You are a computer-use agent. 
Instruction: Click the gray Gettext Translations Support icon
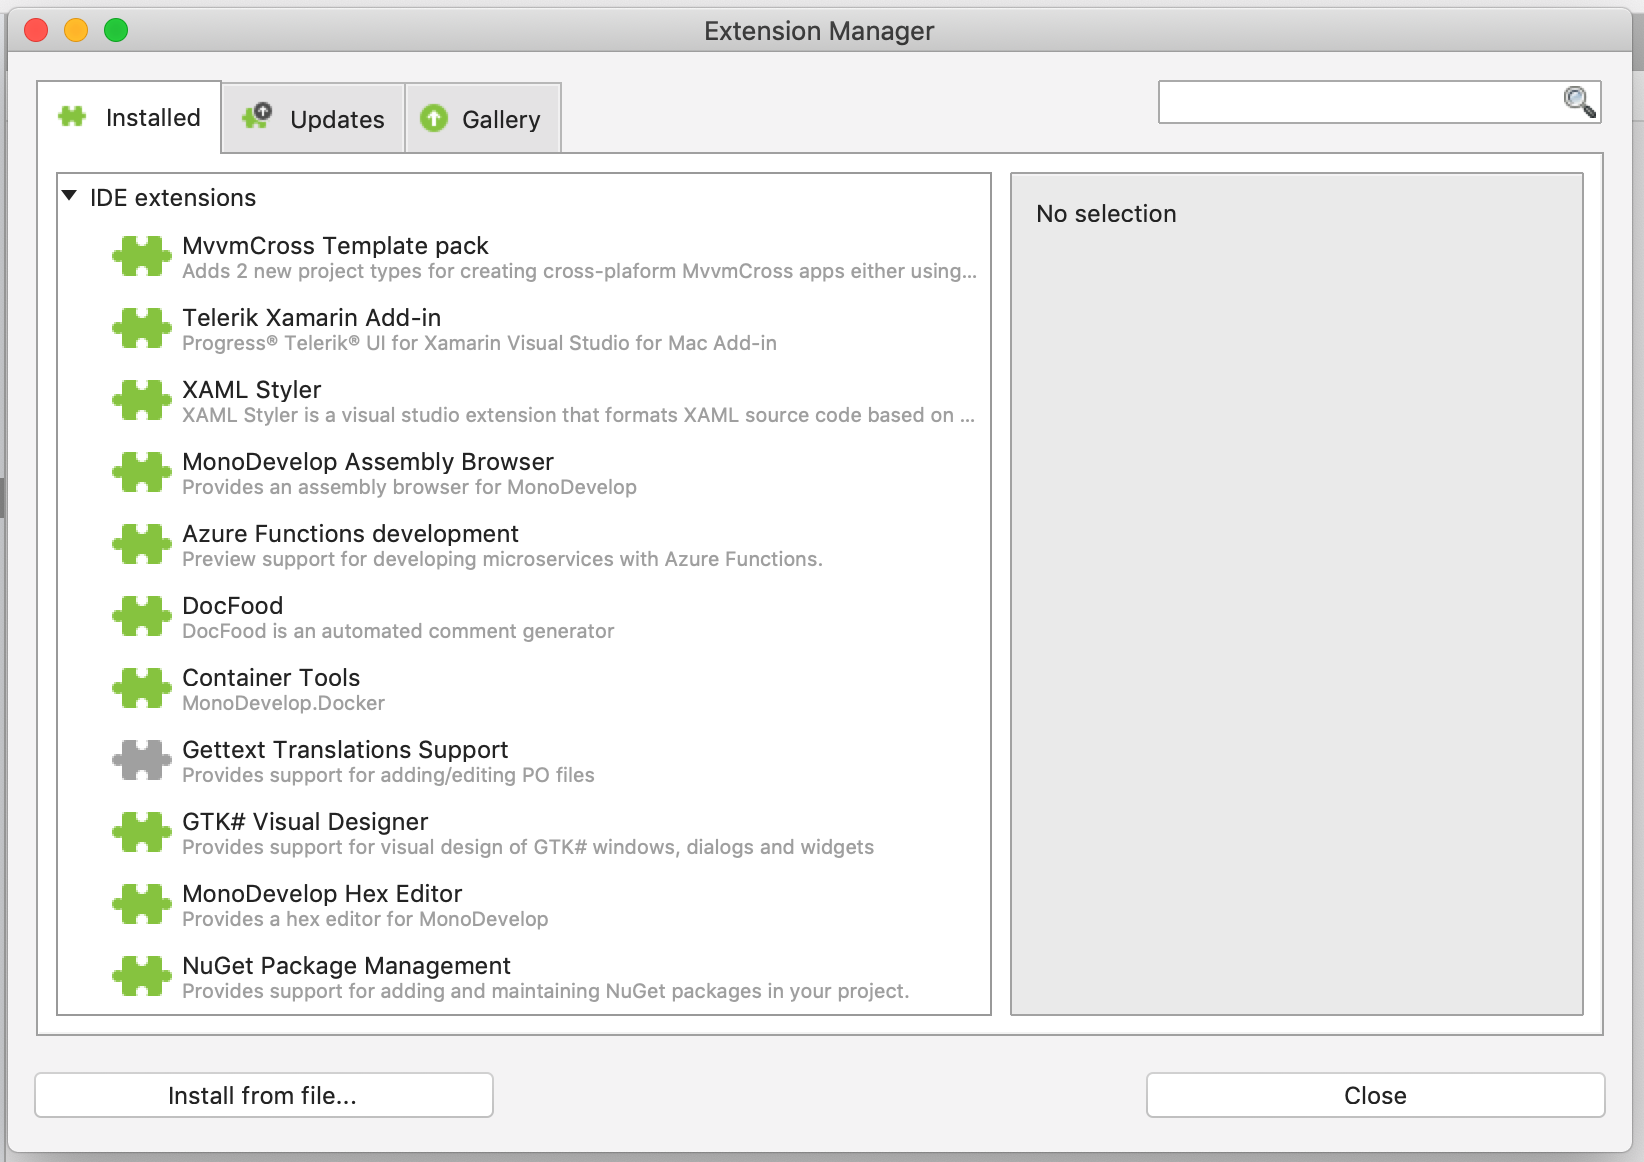tap(141, 760)
